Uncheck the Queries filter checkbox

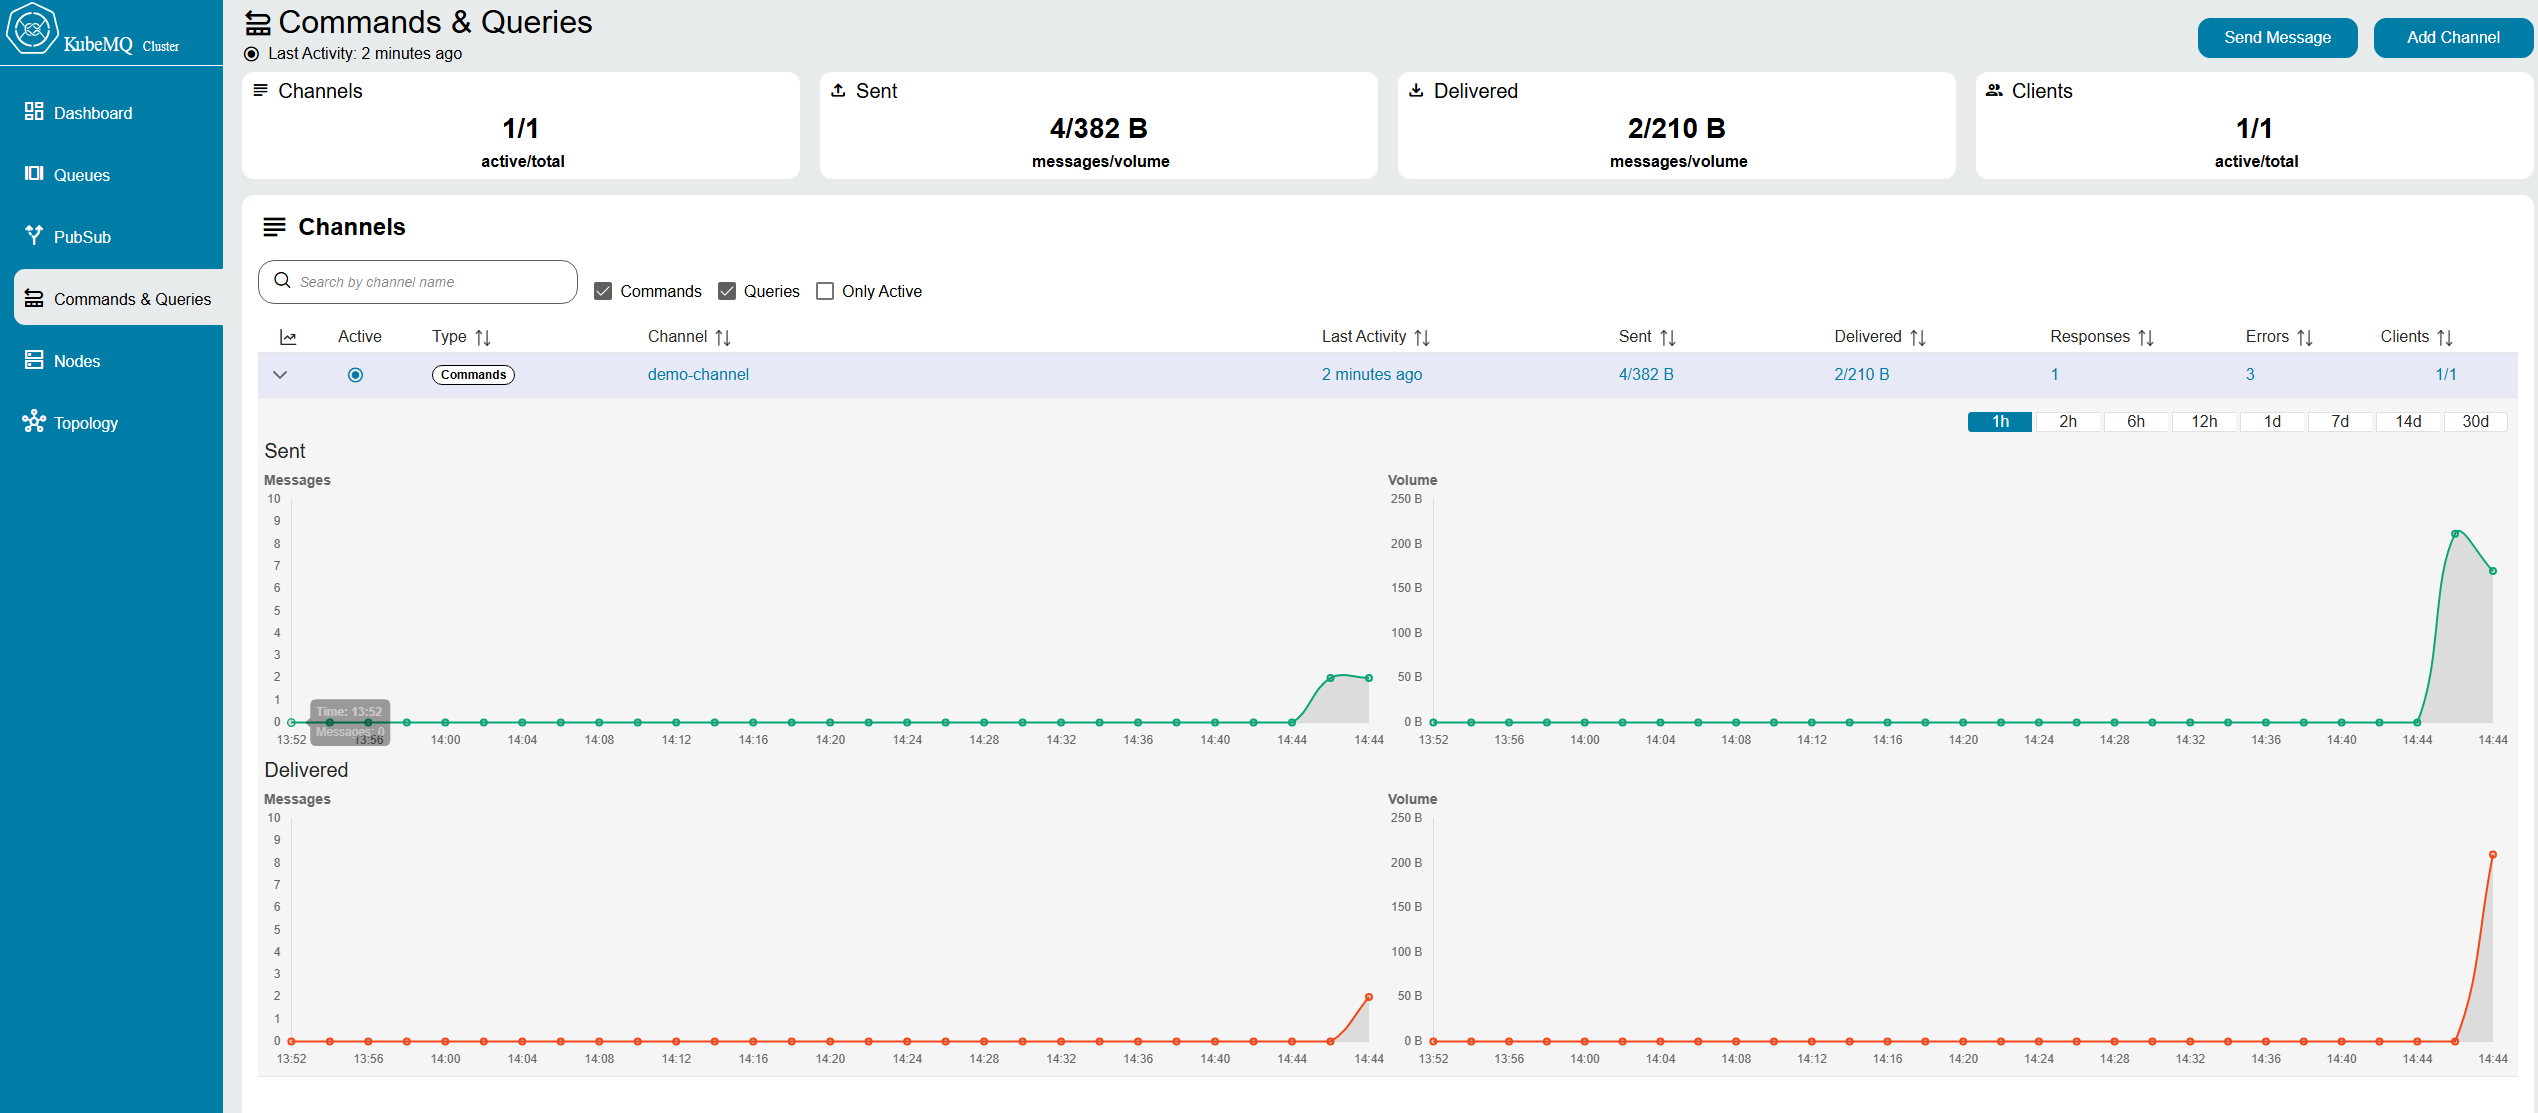pyautogui.click(x=727, y=291)
